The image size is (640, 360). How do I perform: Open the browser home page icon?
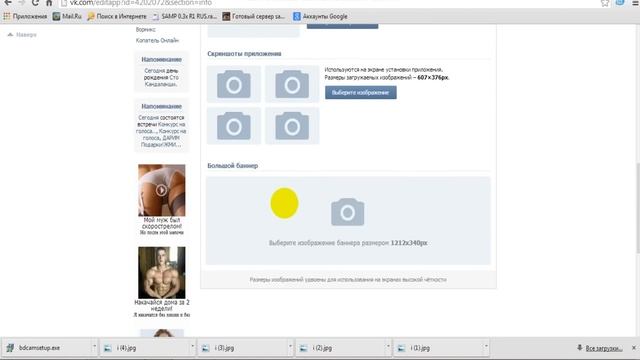[49, 3]
